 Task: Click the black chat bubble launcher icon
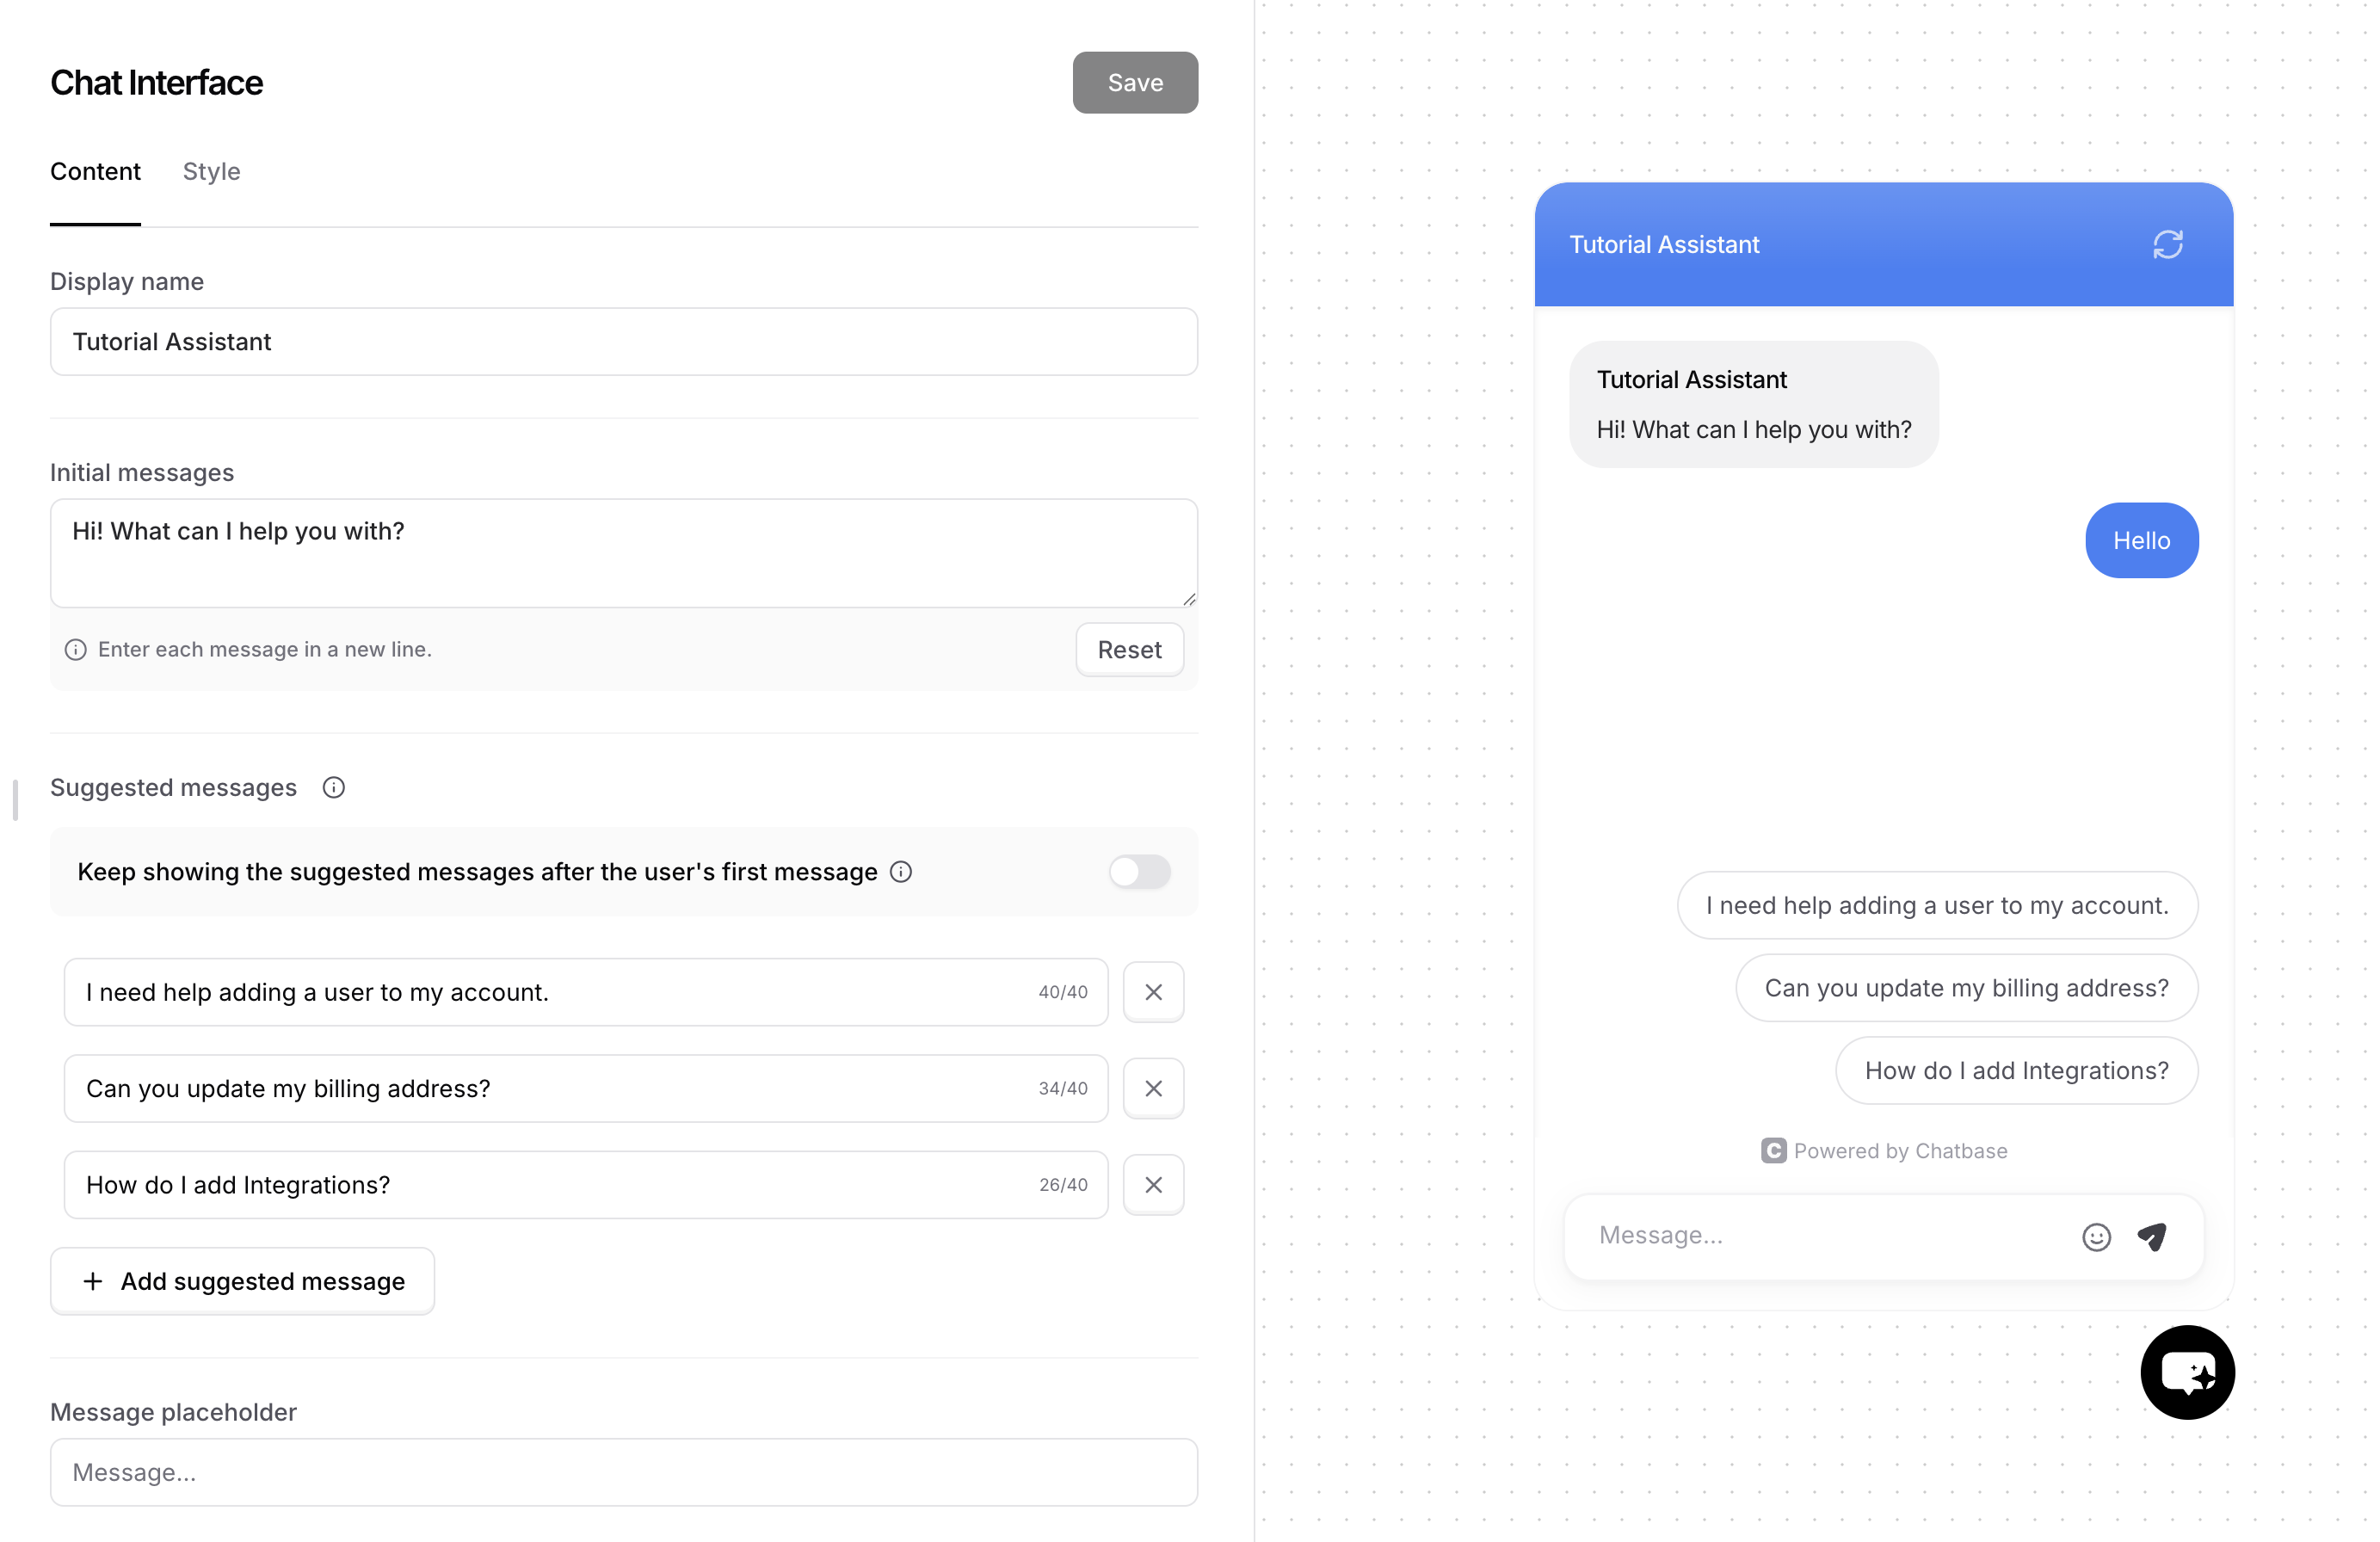[2187, 1372]
